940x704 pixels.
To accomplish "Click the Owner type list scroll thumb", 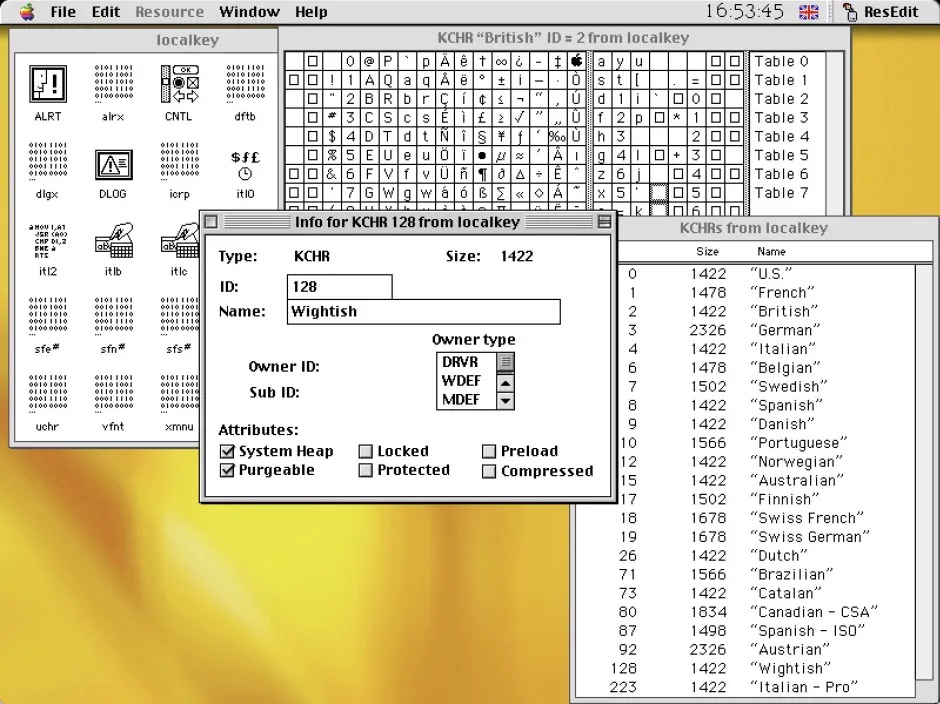I will (505, 362).
